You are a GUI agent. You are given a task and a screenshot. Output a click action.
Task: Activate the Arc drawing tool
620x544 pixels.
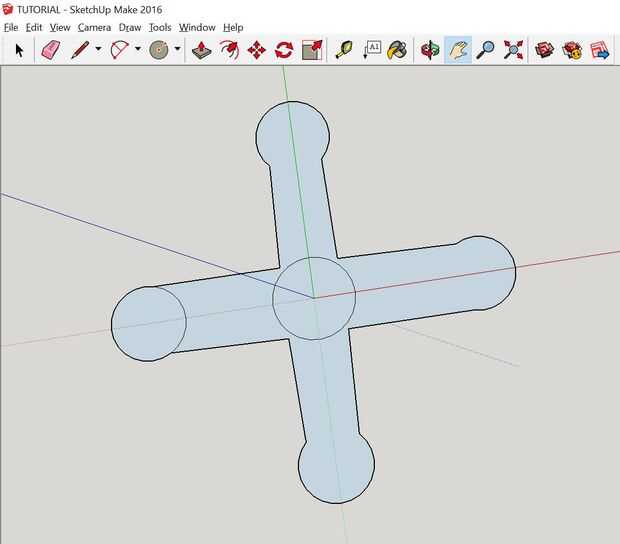pos(119,50)
